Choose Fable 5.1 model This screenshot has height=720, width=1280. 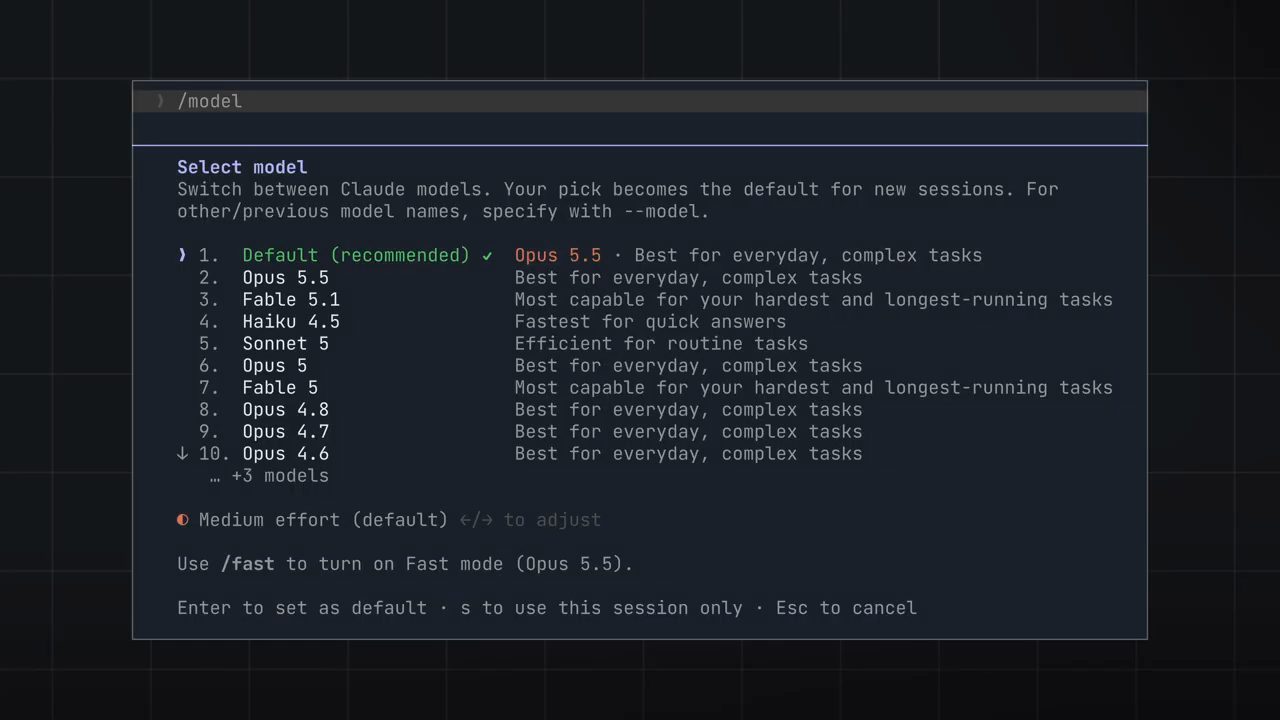tap(645, 299)
